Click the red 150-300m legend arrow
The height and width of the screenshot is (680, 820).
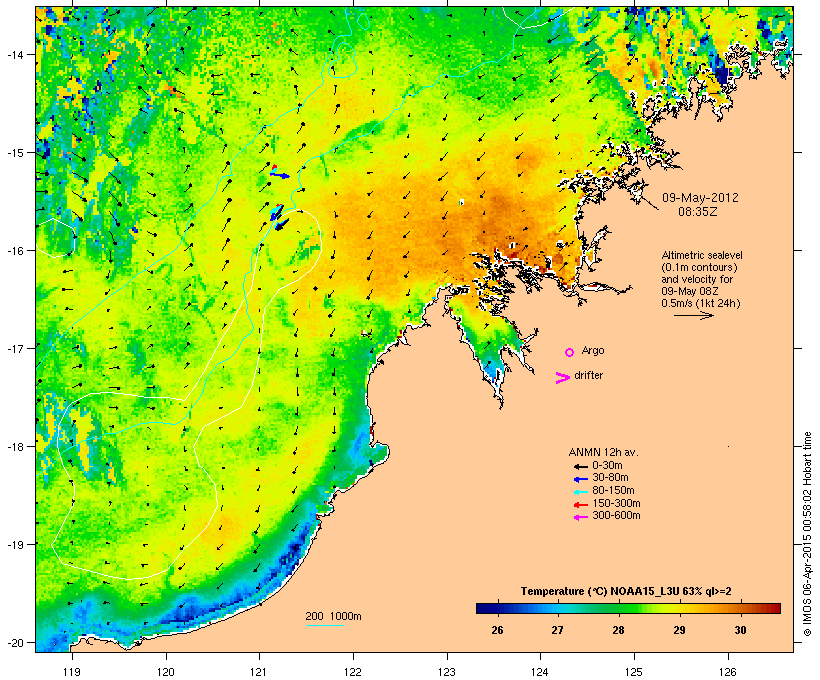click(580, 505)
